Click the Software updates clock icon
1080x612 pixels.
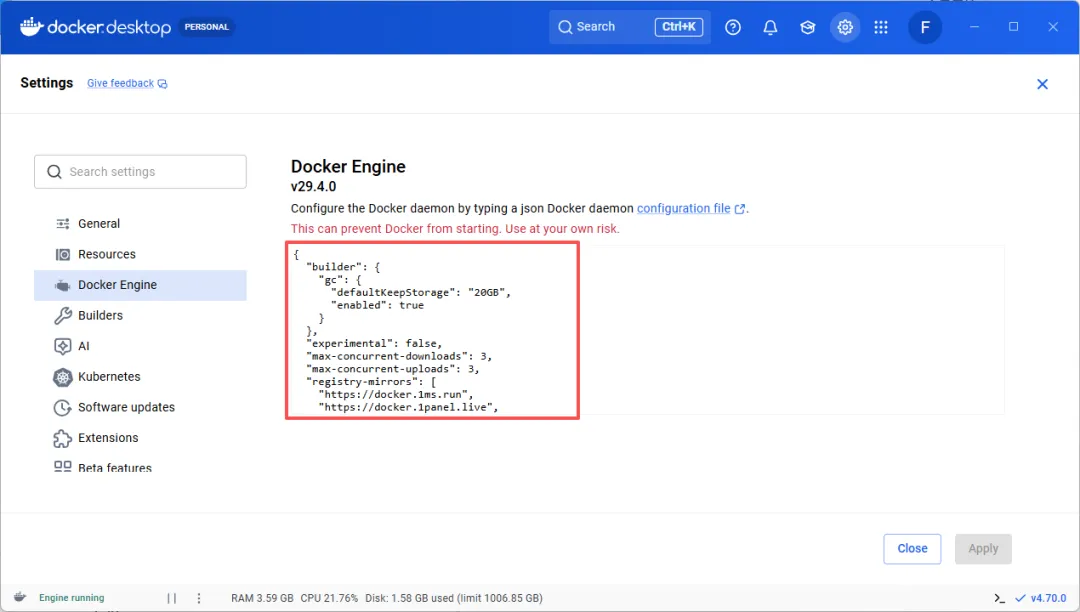pyautogui.click(x=63, y=408)
